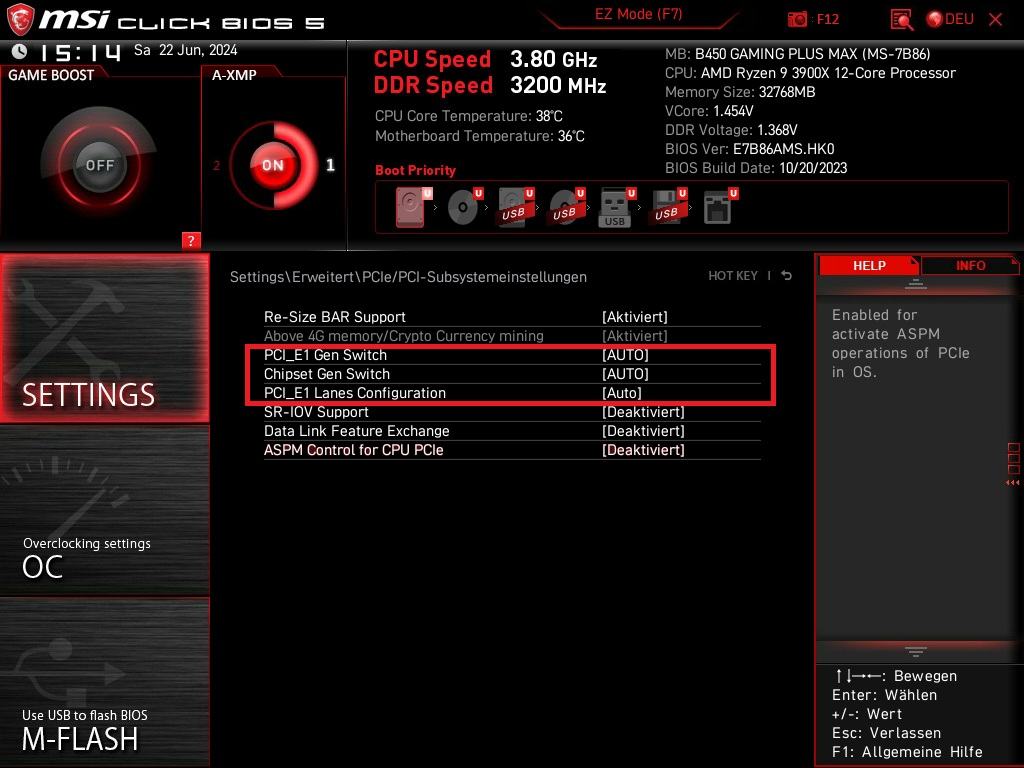Viewport: 1024px width, 768px height.
Task: Click the DDR Speed 3200 MHz readout
Action: pos(490,86)
